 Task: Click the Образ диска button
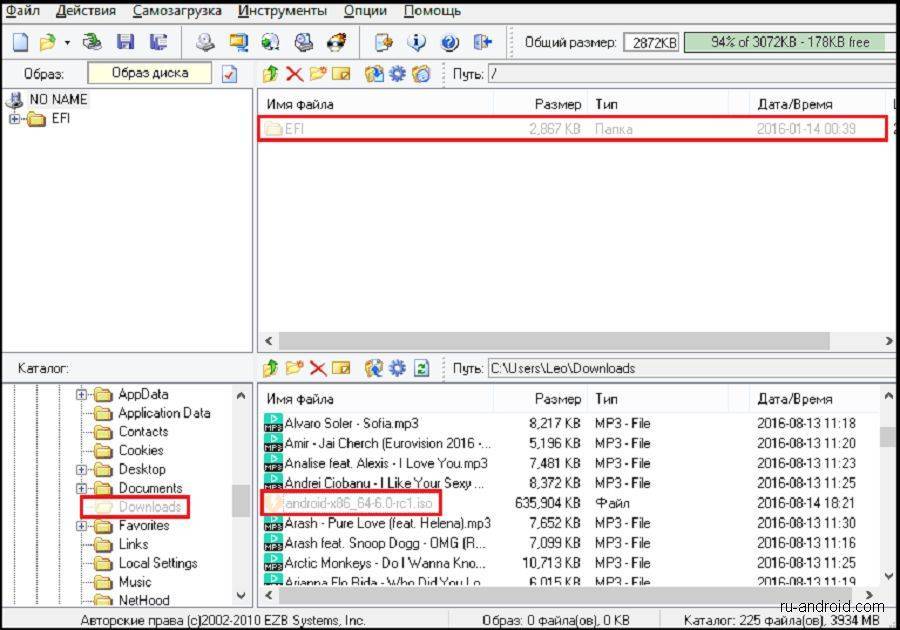coord(149,73)
